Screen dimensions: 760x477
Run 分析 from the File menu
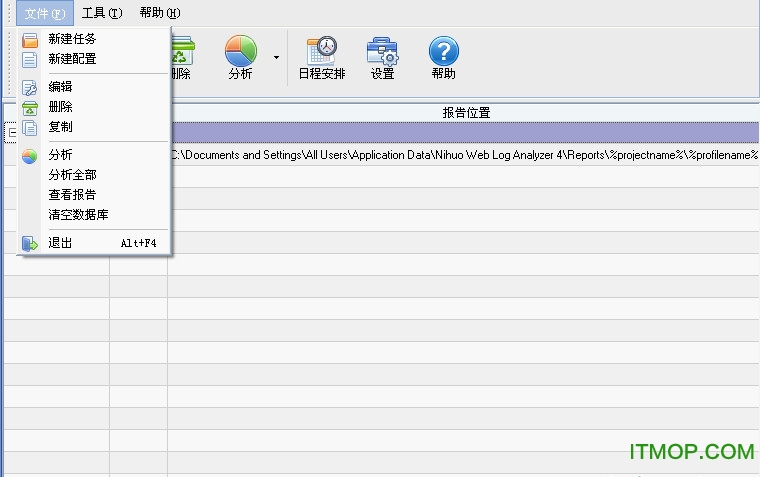tap(60, 155)
